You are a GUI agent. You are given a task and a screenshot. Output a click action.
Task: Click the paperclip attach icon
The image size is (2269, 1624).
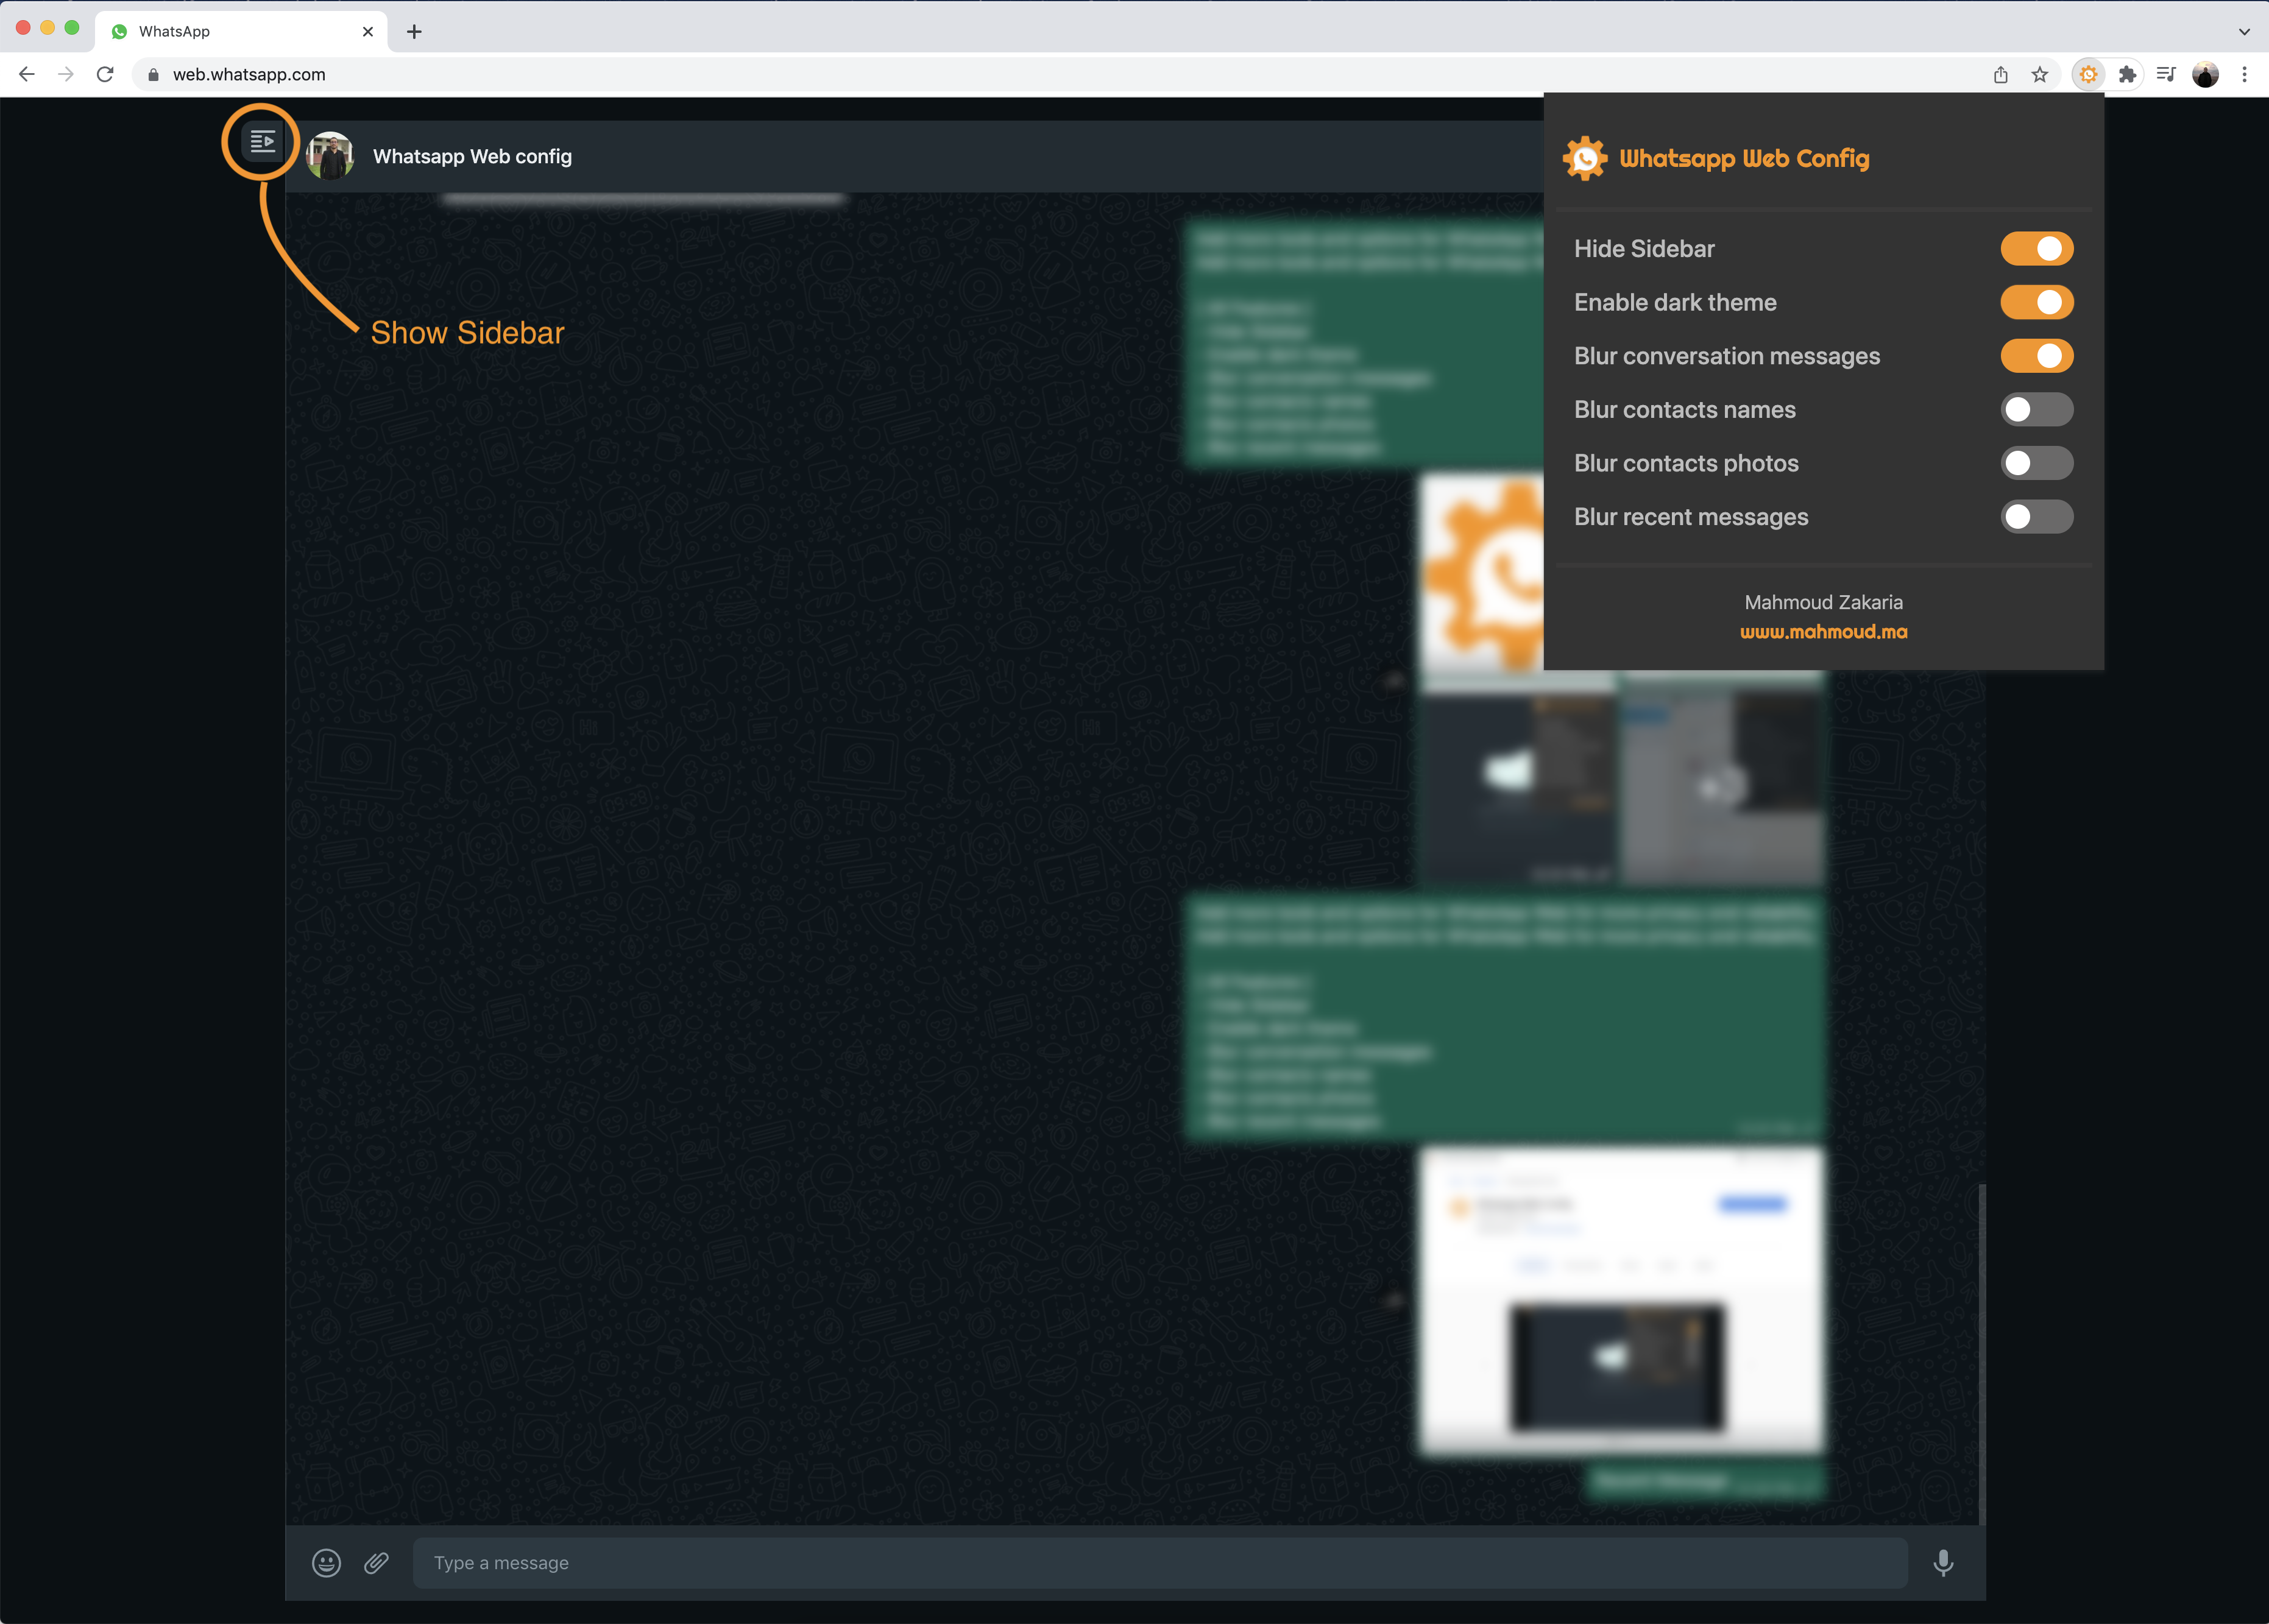coord(376,1562)
